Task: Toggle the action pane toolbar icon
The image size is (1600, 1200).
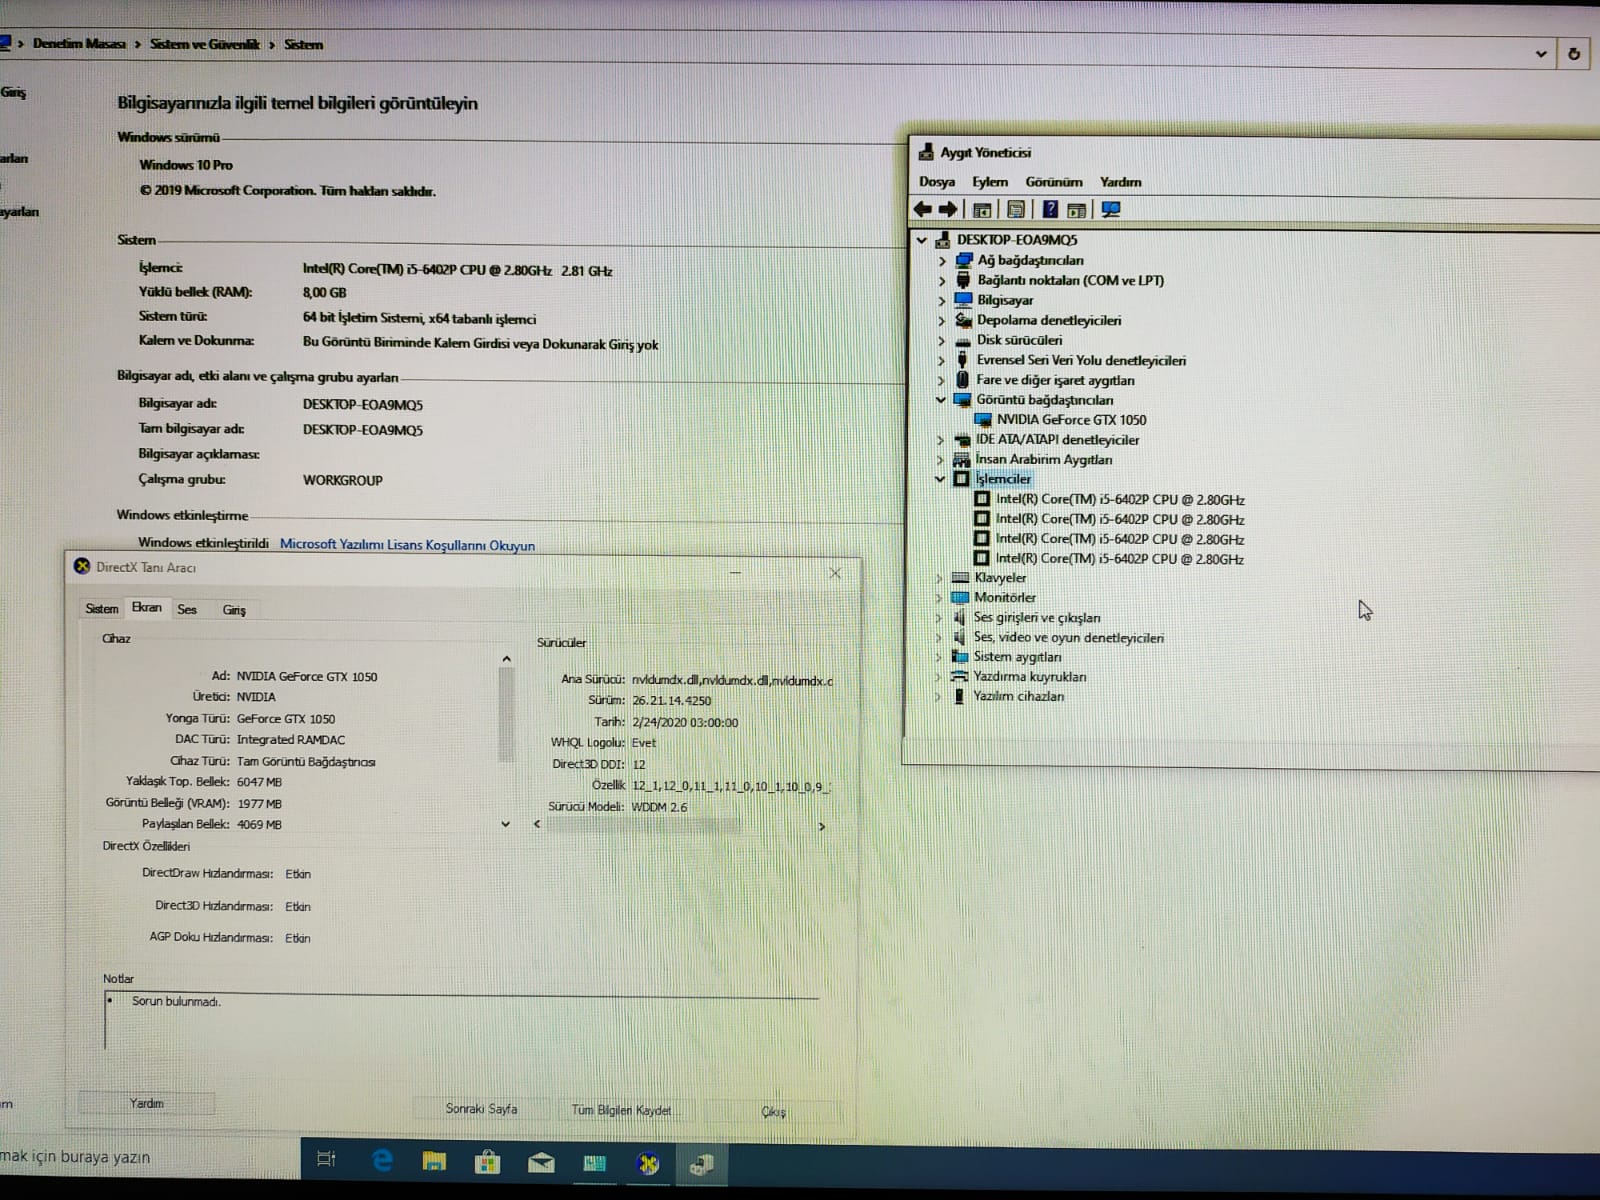Action: tap(1077, 209)
